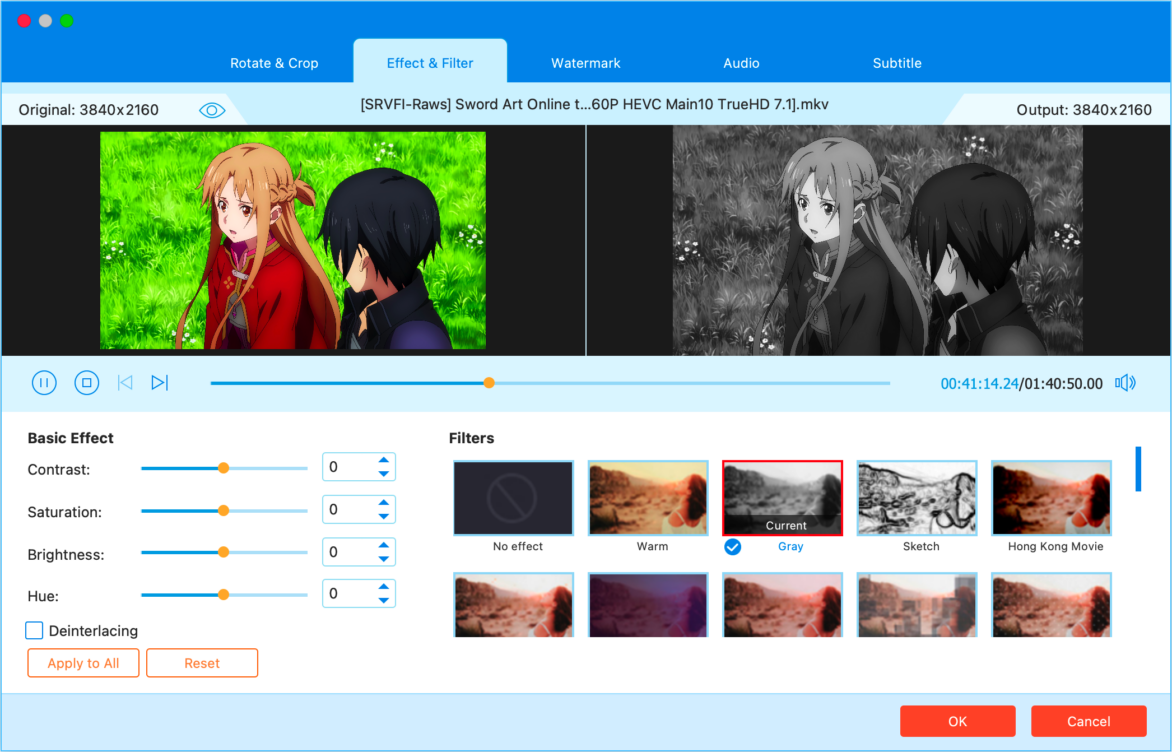Screen dimensions: 1172x752
Task: Reset the basic effect settings
Action: click(x=202, y=663)
